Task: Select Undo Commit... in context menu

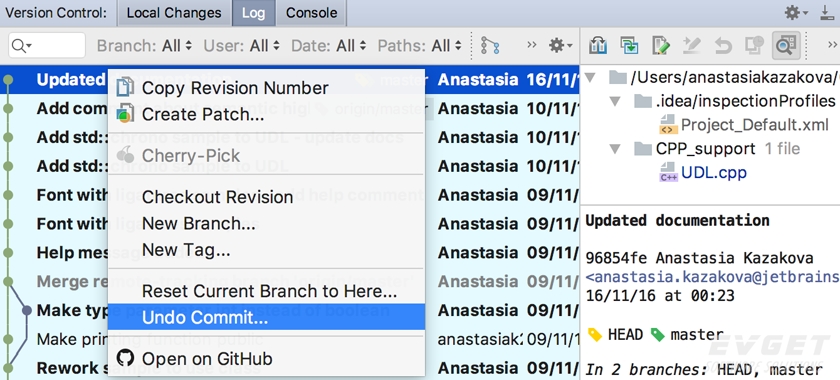Action: 266,317
